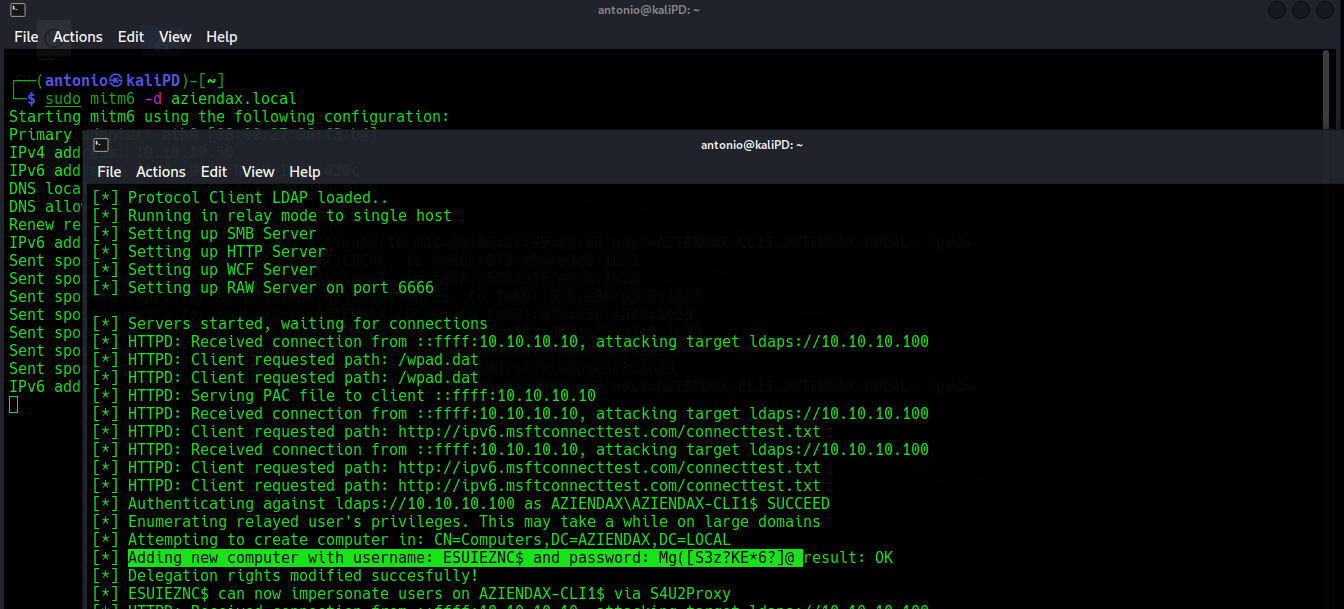Open View menu in front terminal window
This screenshot has height=609, width=1344.
click(258, 172)
